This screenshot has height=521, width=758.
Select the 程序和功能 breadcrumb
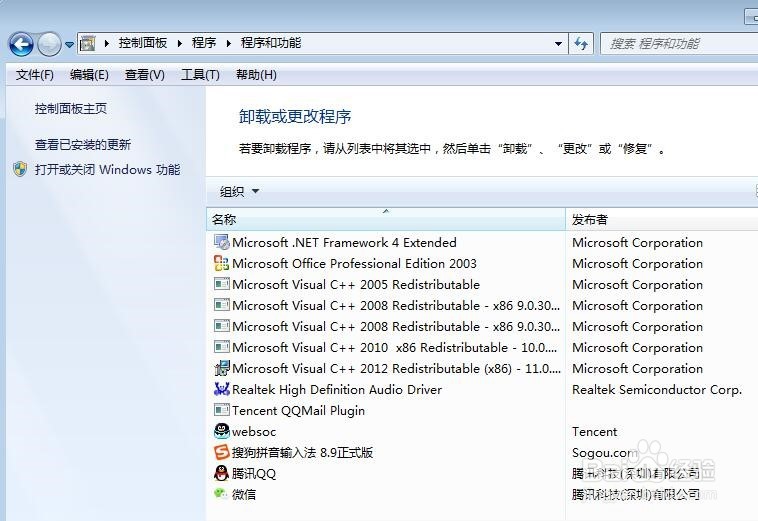point(271,43)
